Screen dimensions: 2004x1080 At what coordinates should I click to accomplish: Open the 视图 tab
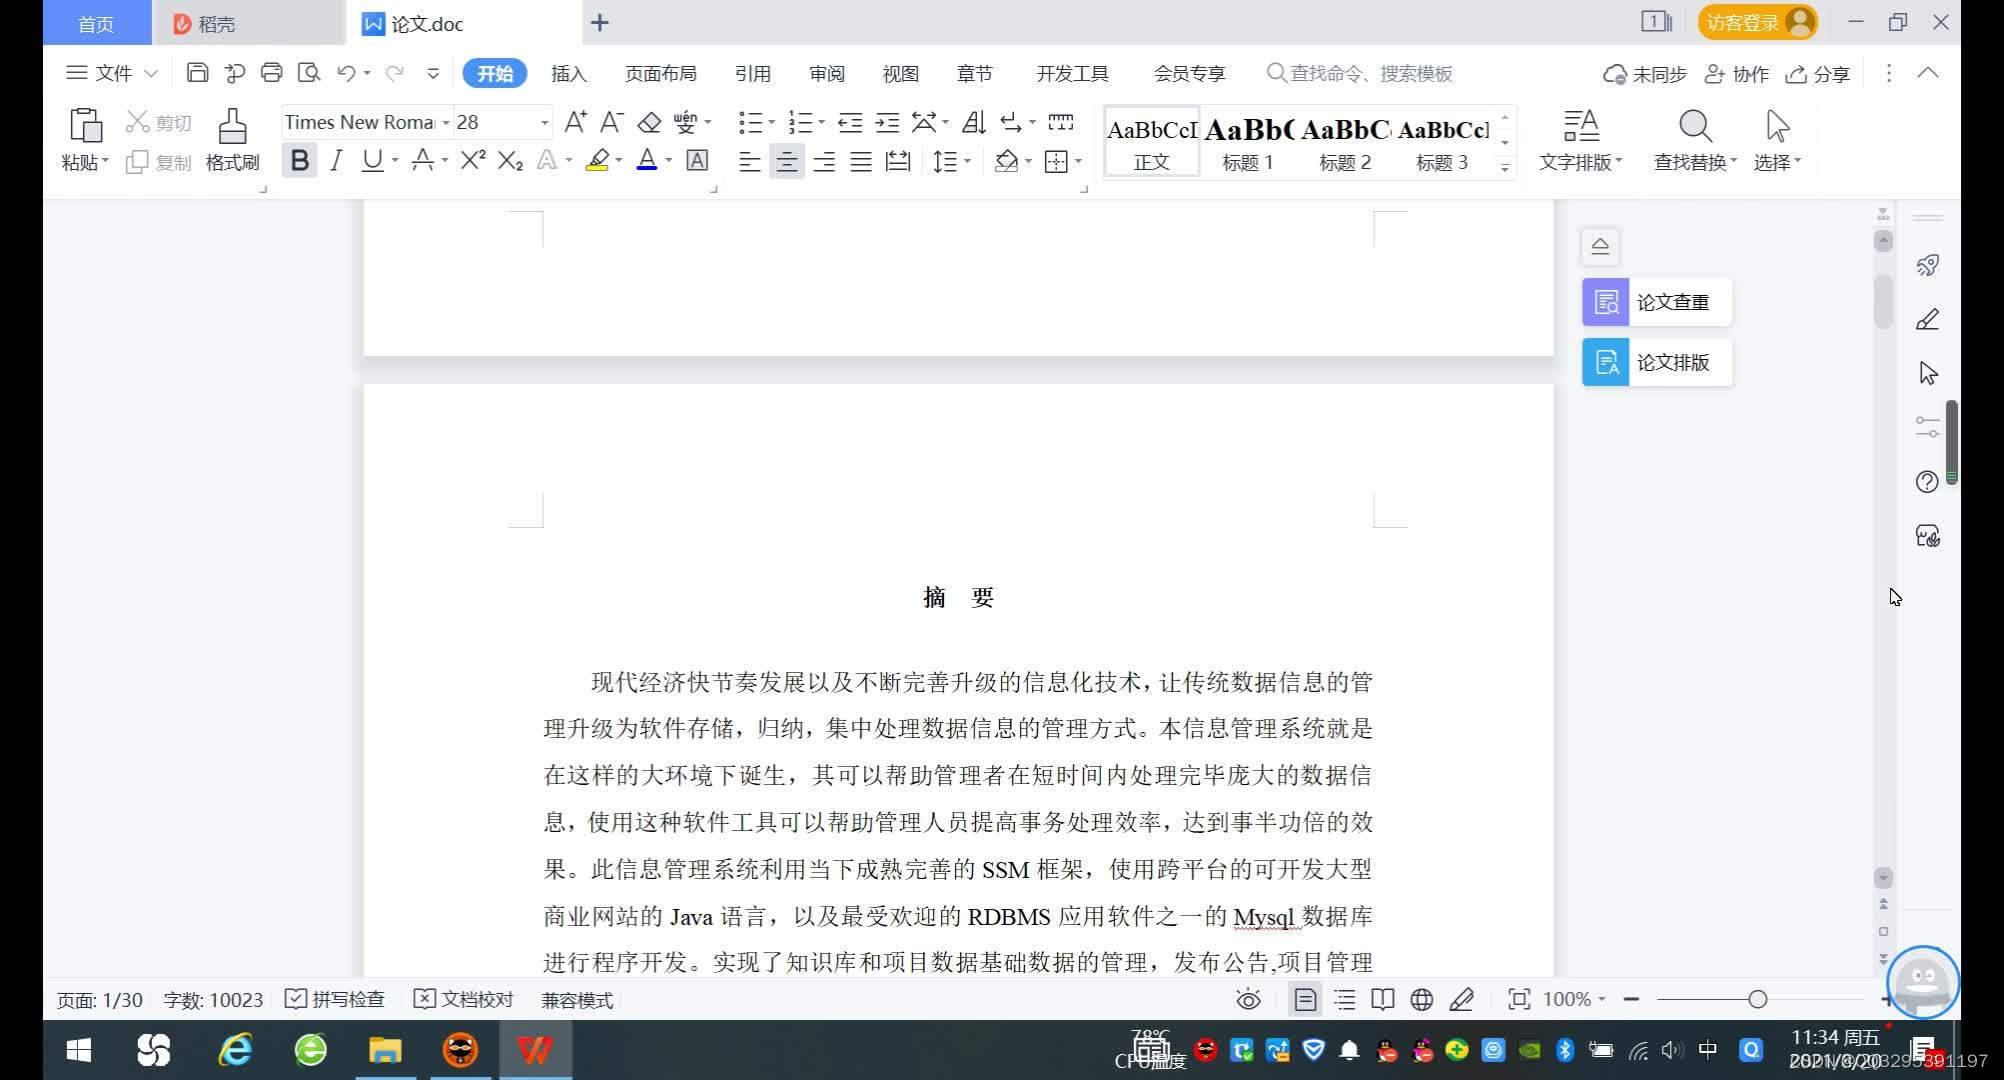[900, 73]
